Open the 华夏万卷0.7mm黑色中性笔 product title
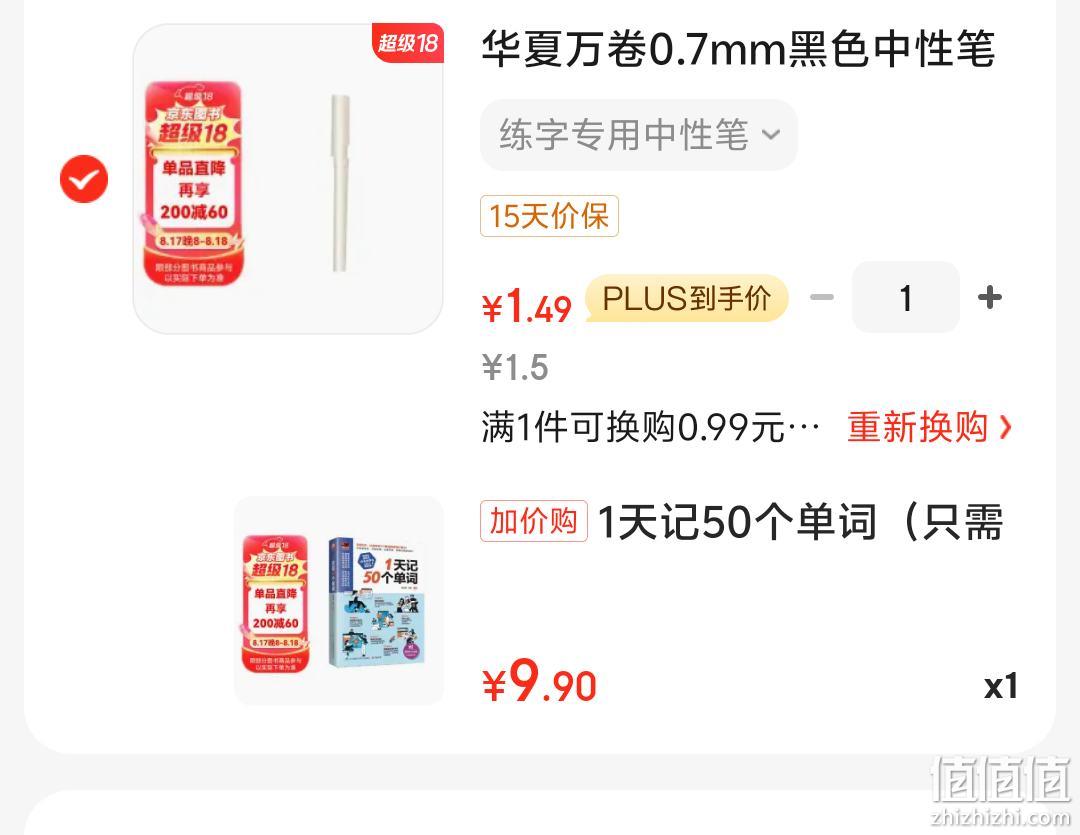This screenshot has height=835, width=1080. [x=738, y=50]
